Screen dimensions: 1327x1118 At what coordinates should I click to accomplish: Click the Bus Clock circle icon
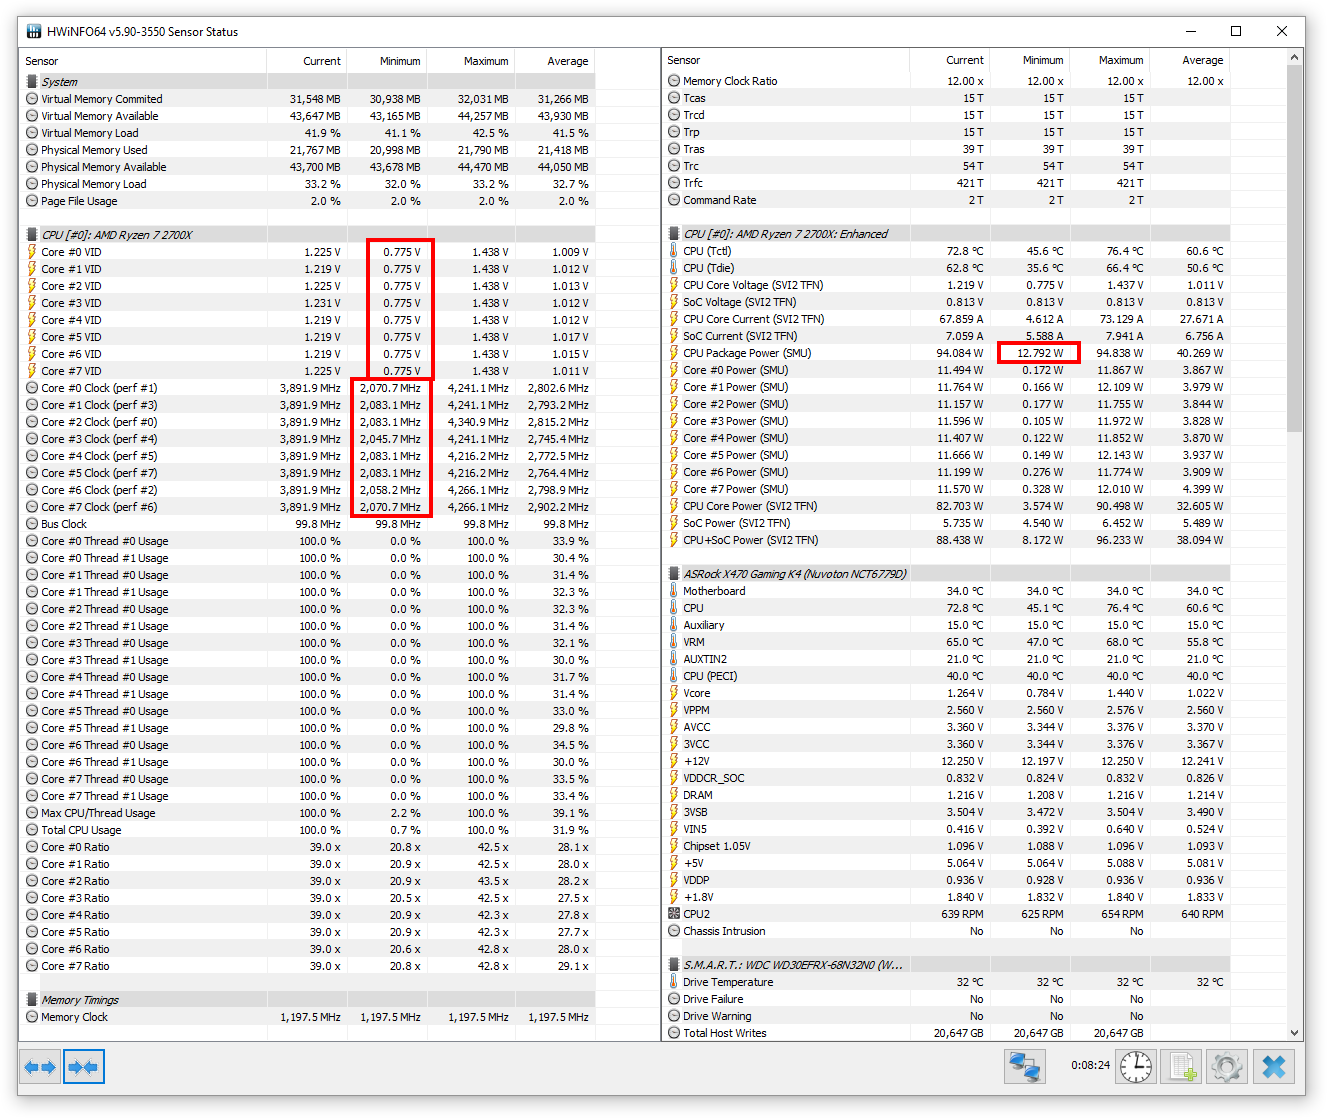click(32, 524)
